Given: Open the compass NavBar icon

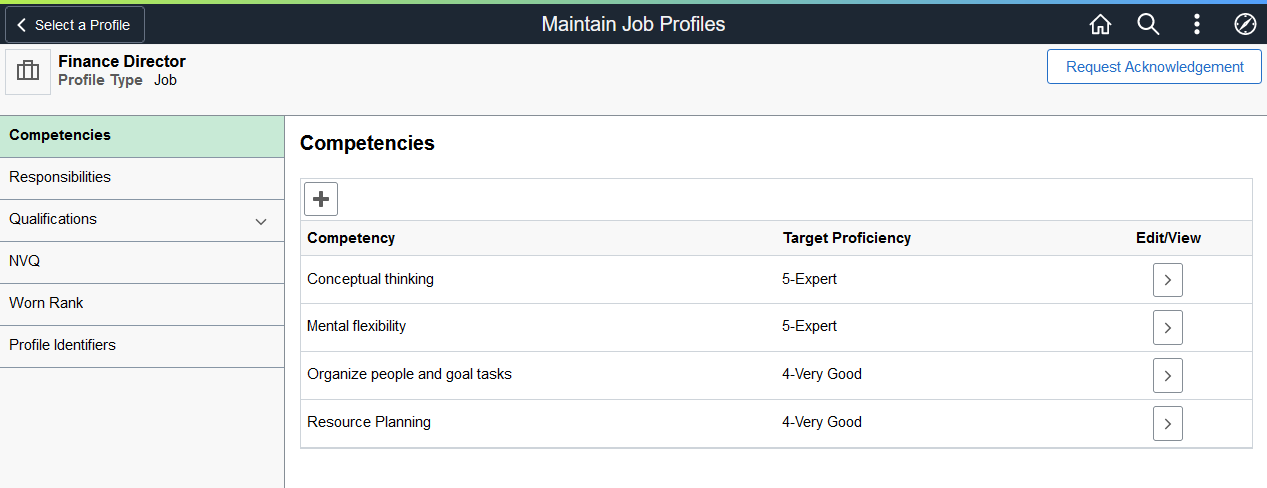Looking at the screenshot, I should pos(1245,24).
